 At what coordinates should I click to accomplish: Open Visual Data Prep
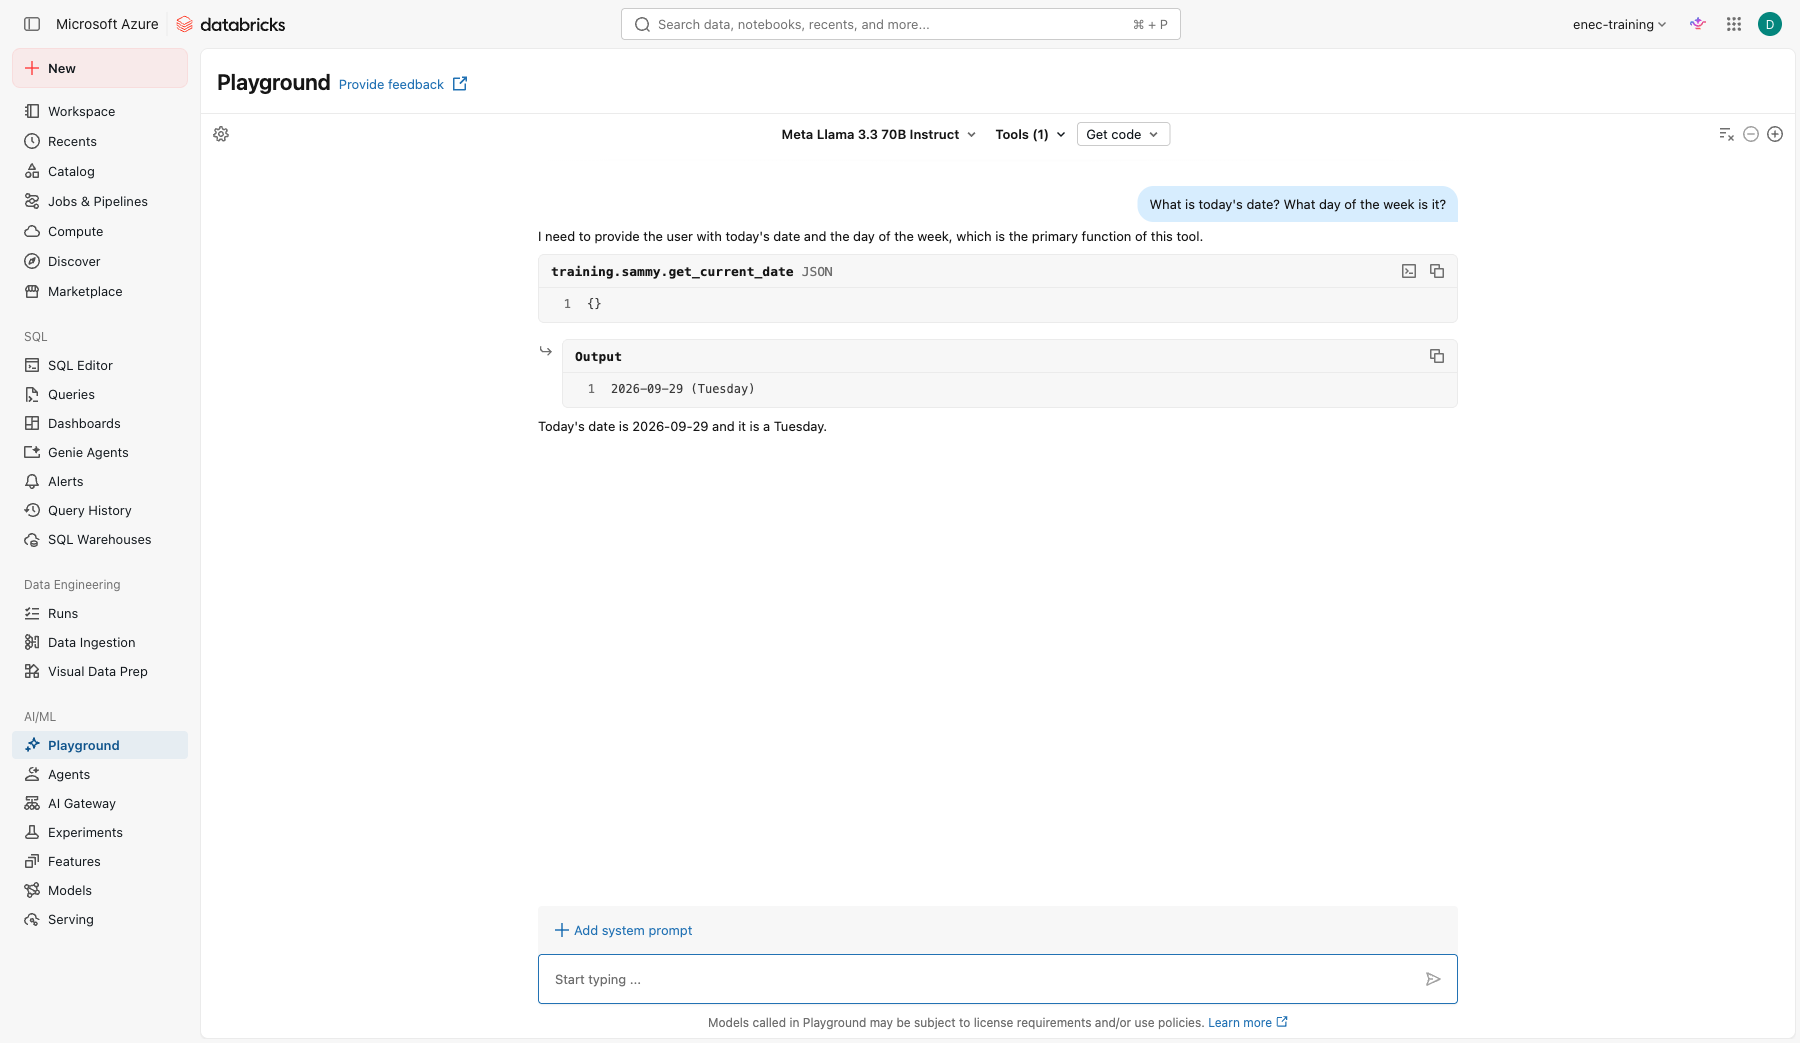point(100,671)
